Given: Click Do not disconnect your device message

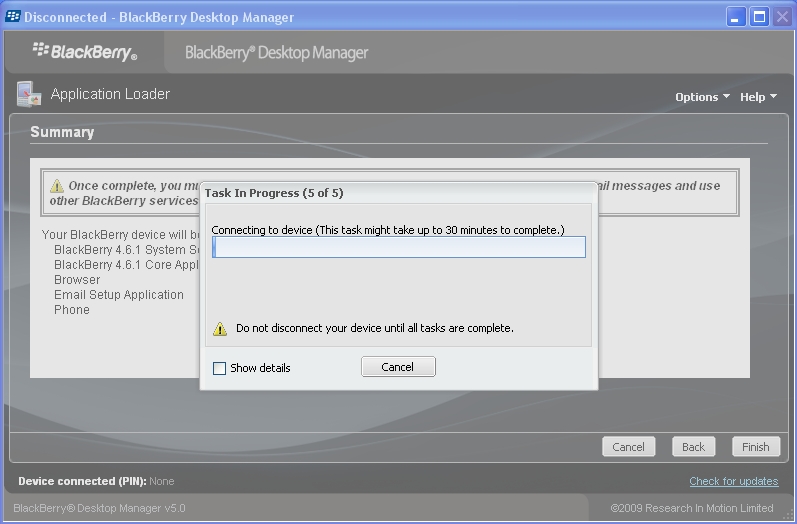Looking at the screenshot, I should click(375, 328).
